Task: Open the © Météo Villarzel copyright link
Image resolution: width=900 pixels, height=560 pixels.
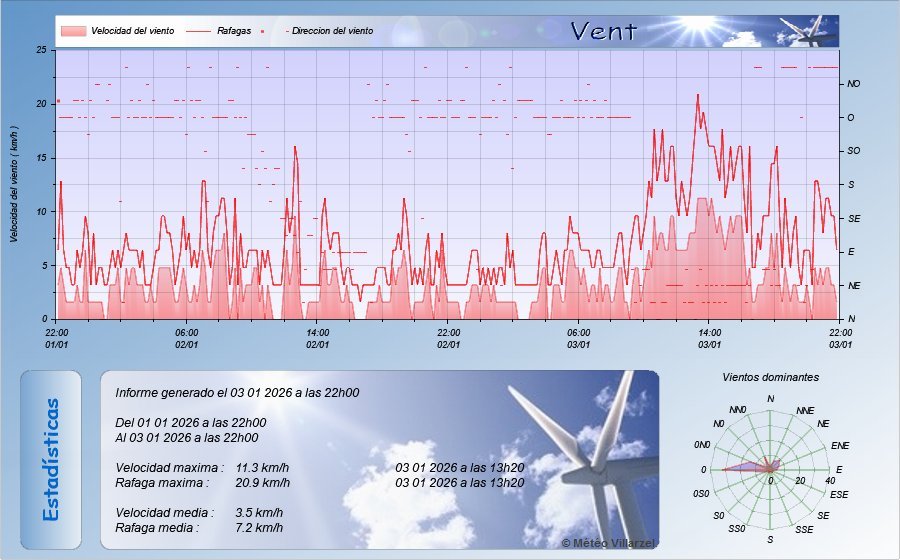Action: (608, 541)
